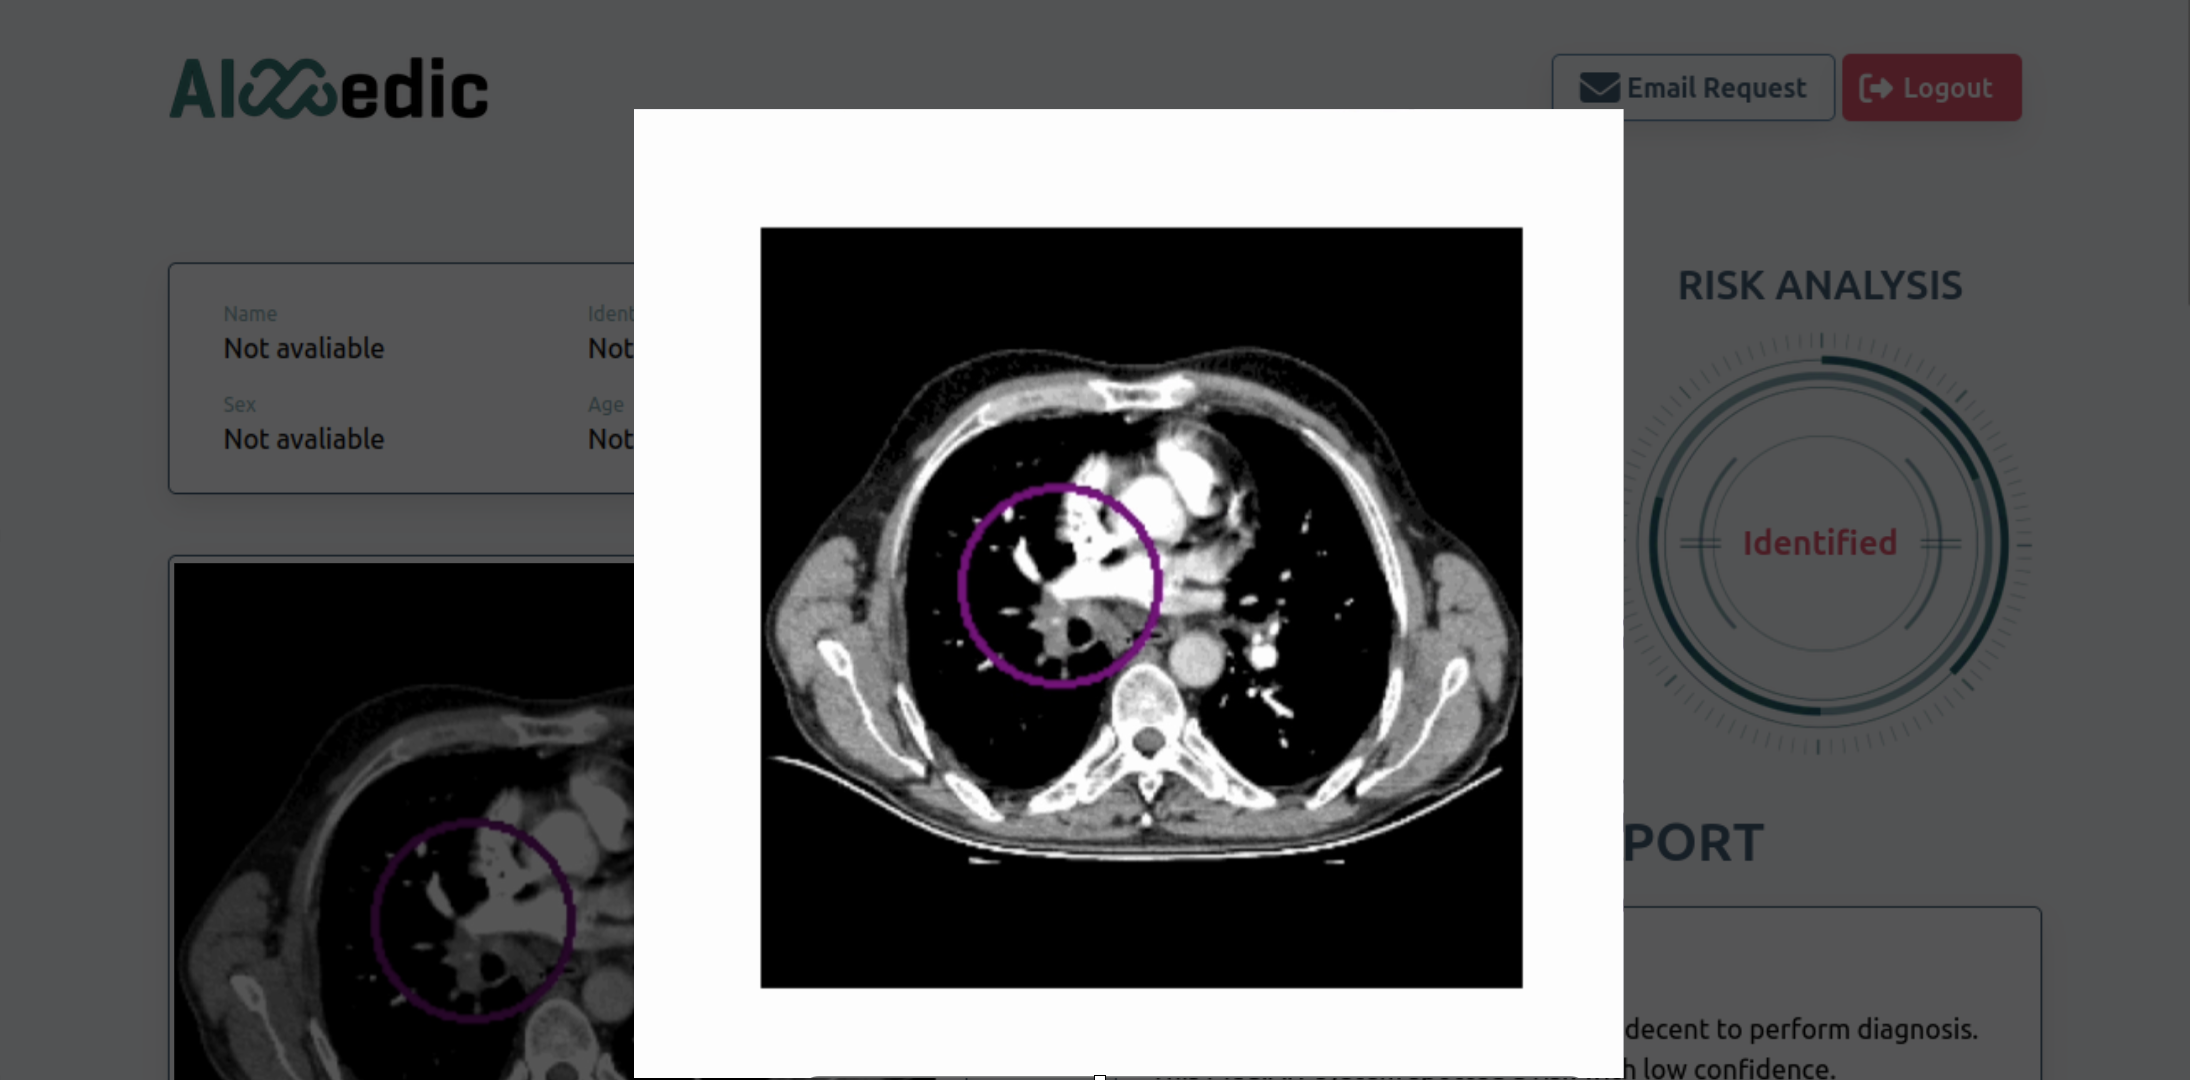Click the AIMedic logo

(x=329, y=89)
